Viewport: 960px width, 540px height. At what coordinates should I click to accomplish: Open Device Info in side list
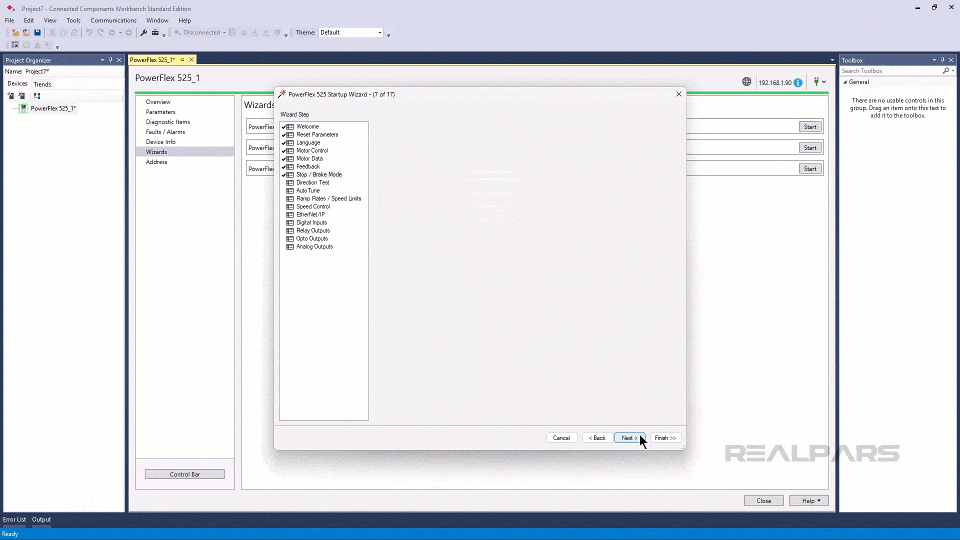coord(160,141)
